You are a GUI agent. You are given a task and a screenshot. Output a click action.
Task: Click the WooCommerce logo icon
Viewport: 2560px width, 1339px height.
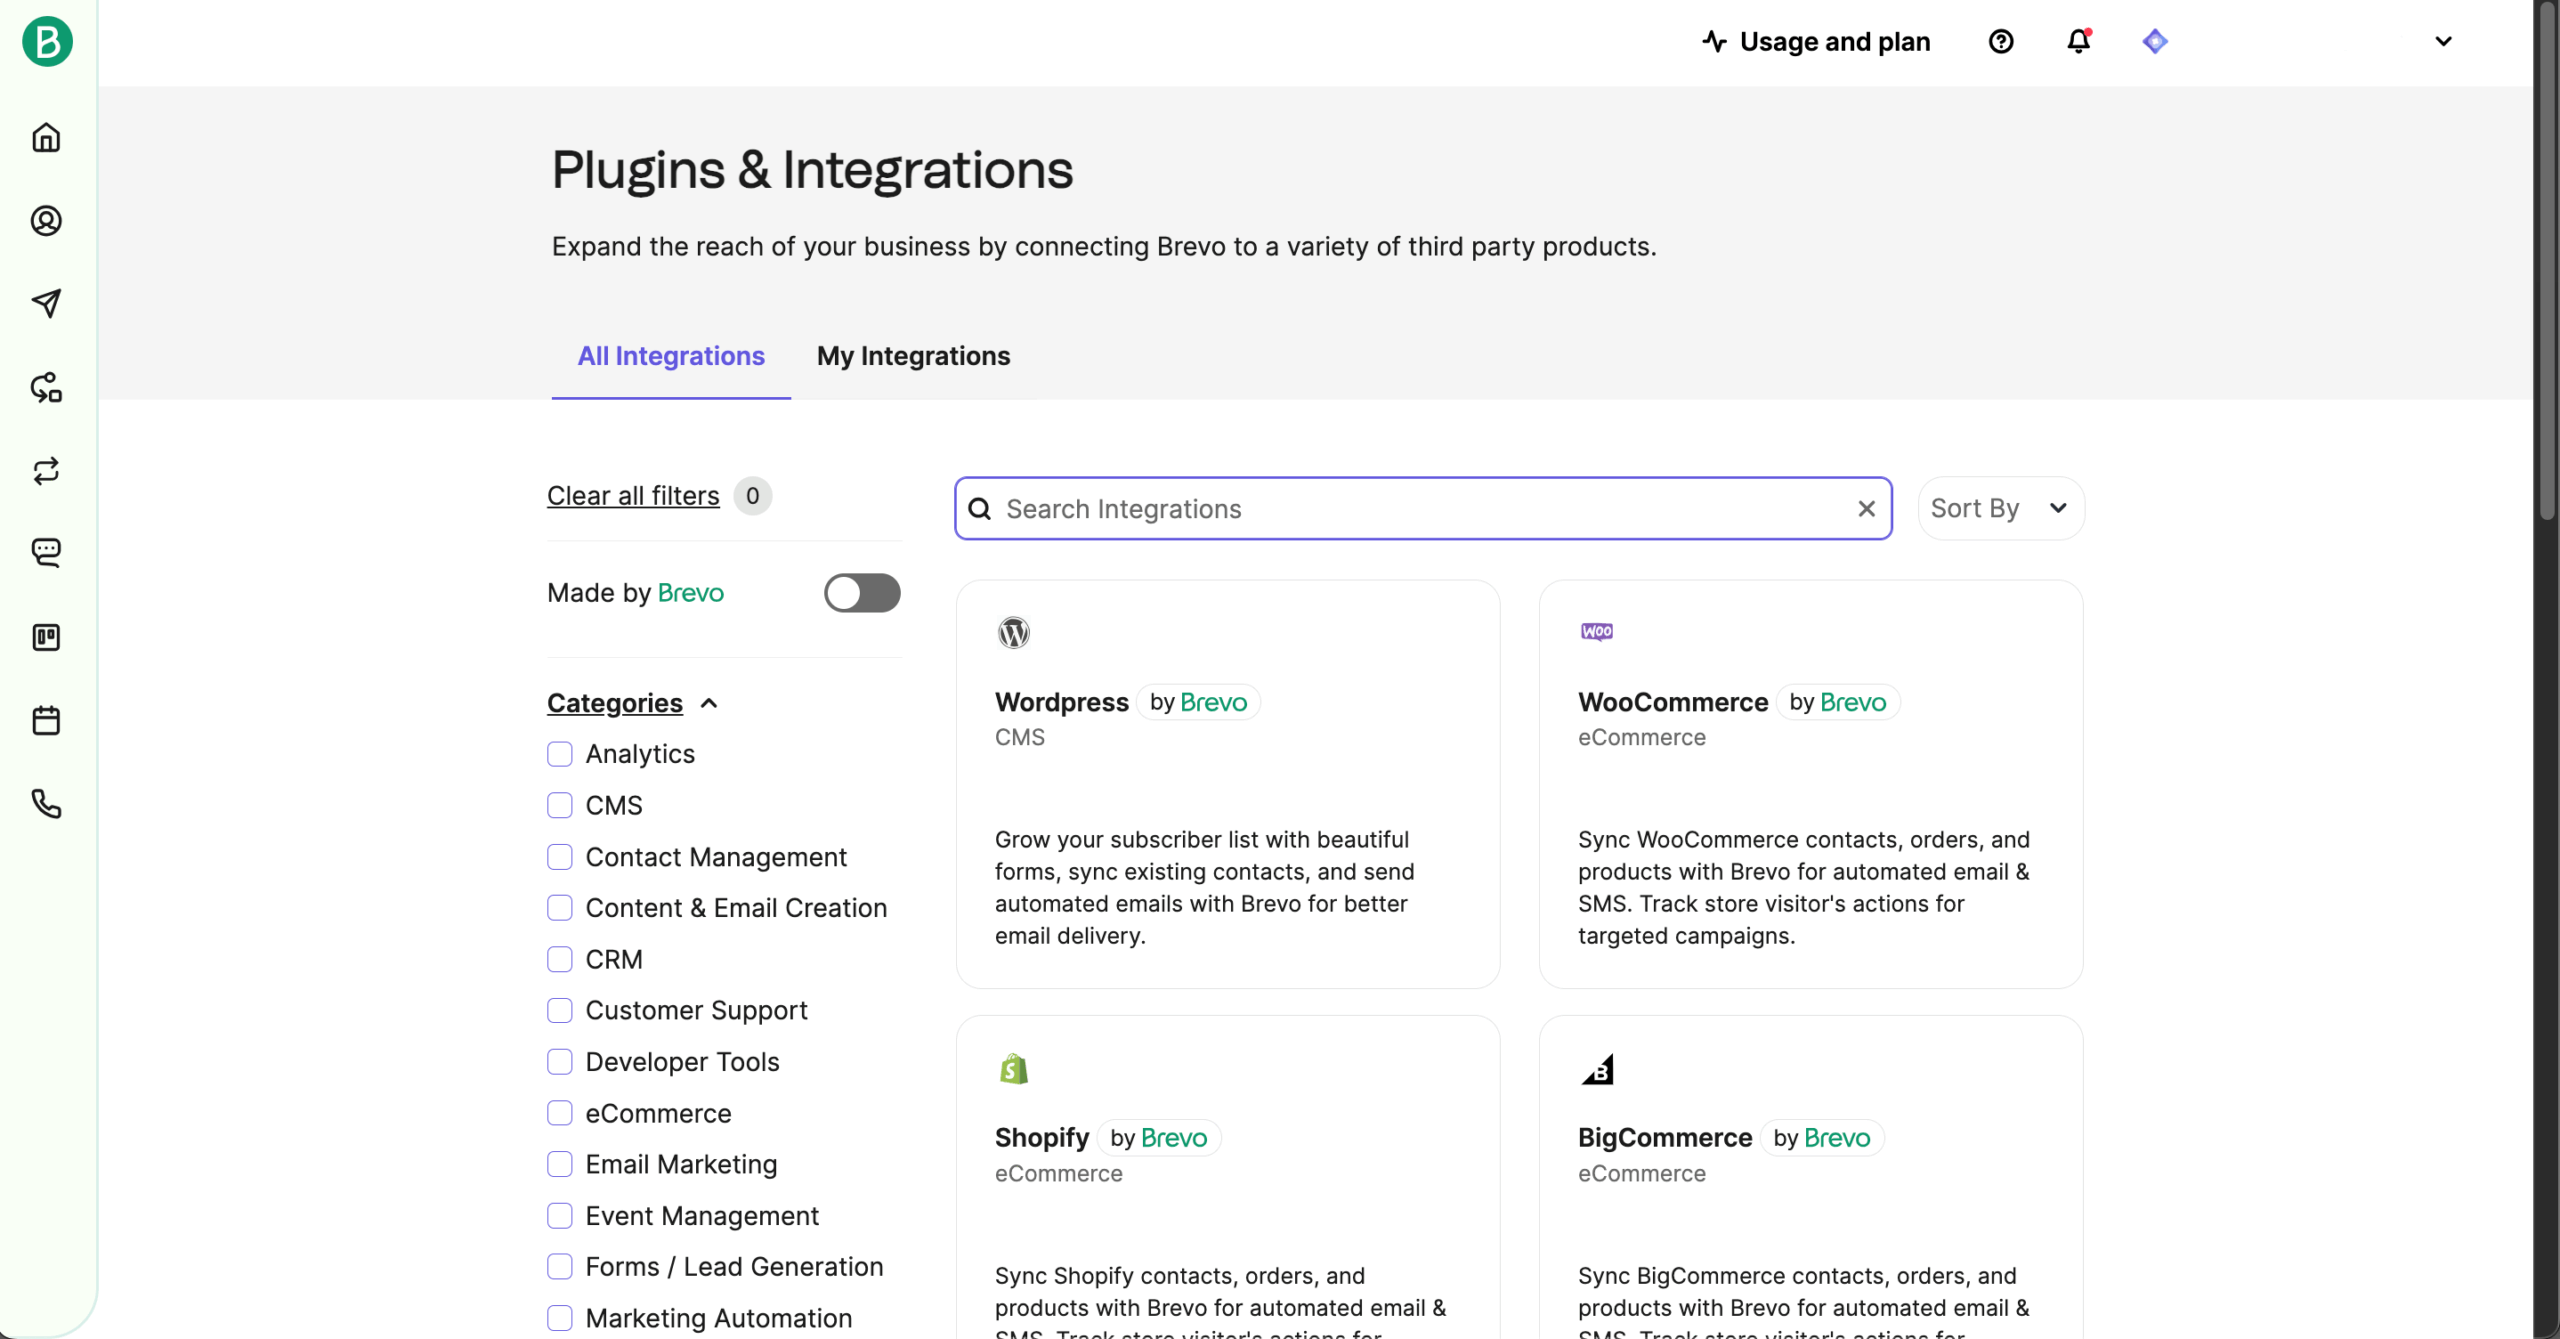[x=1596, y=631]
